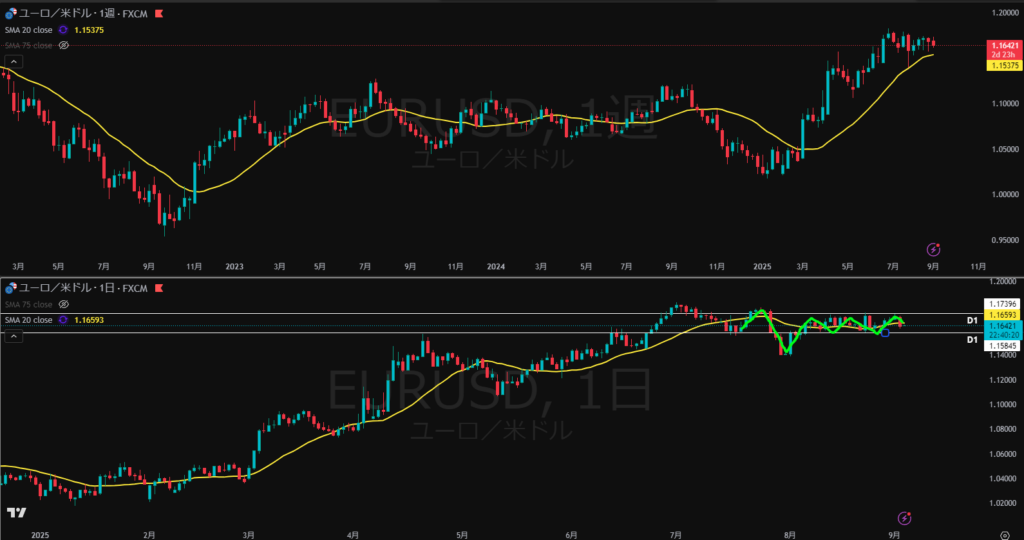
Task: Click purple refresh icon beside weekly SMA 20
Action: pyautogui.click(x=63, y=29)
